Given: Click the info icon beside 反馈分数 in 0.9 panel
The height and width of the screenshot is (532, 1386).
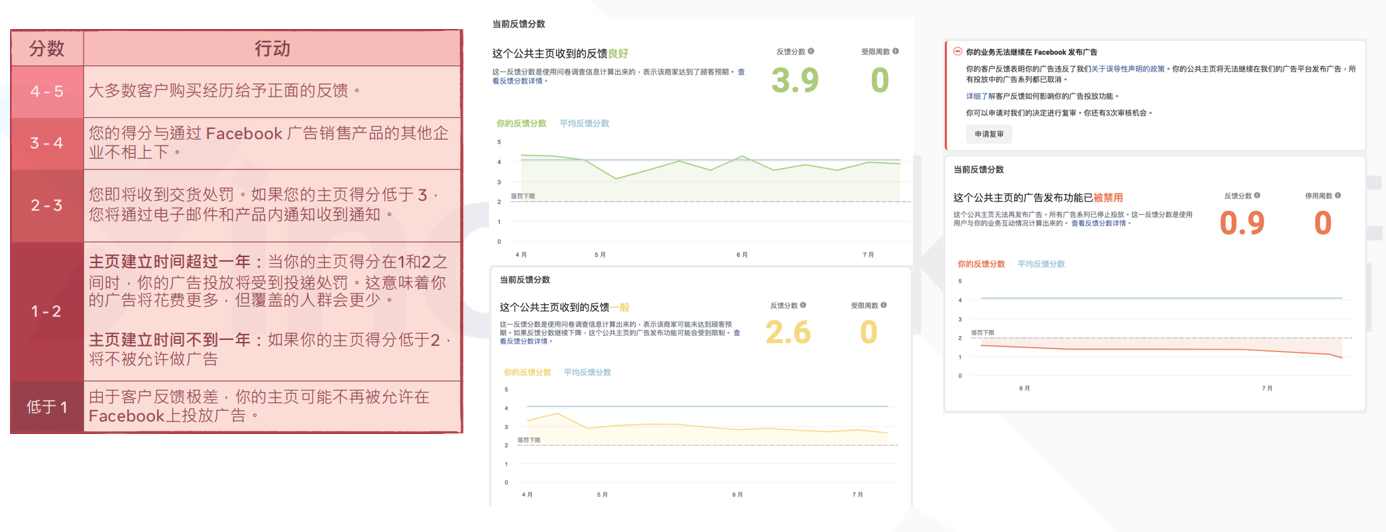Looking at the screenshot, I should coord(1257,196).
